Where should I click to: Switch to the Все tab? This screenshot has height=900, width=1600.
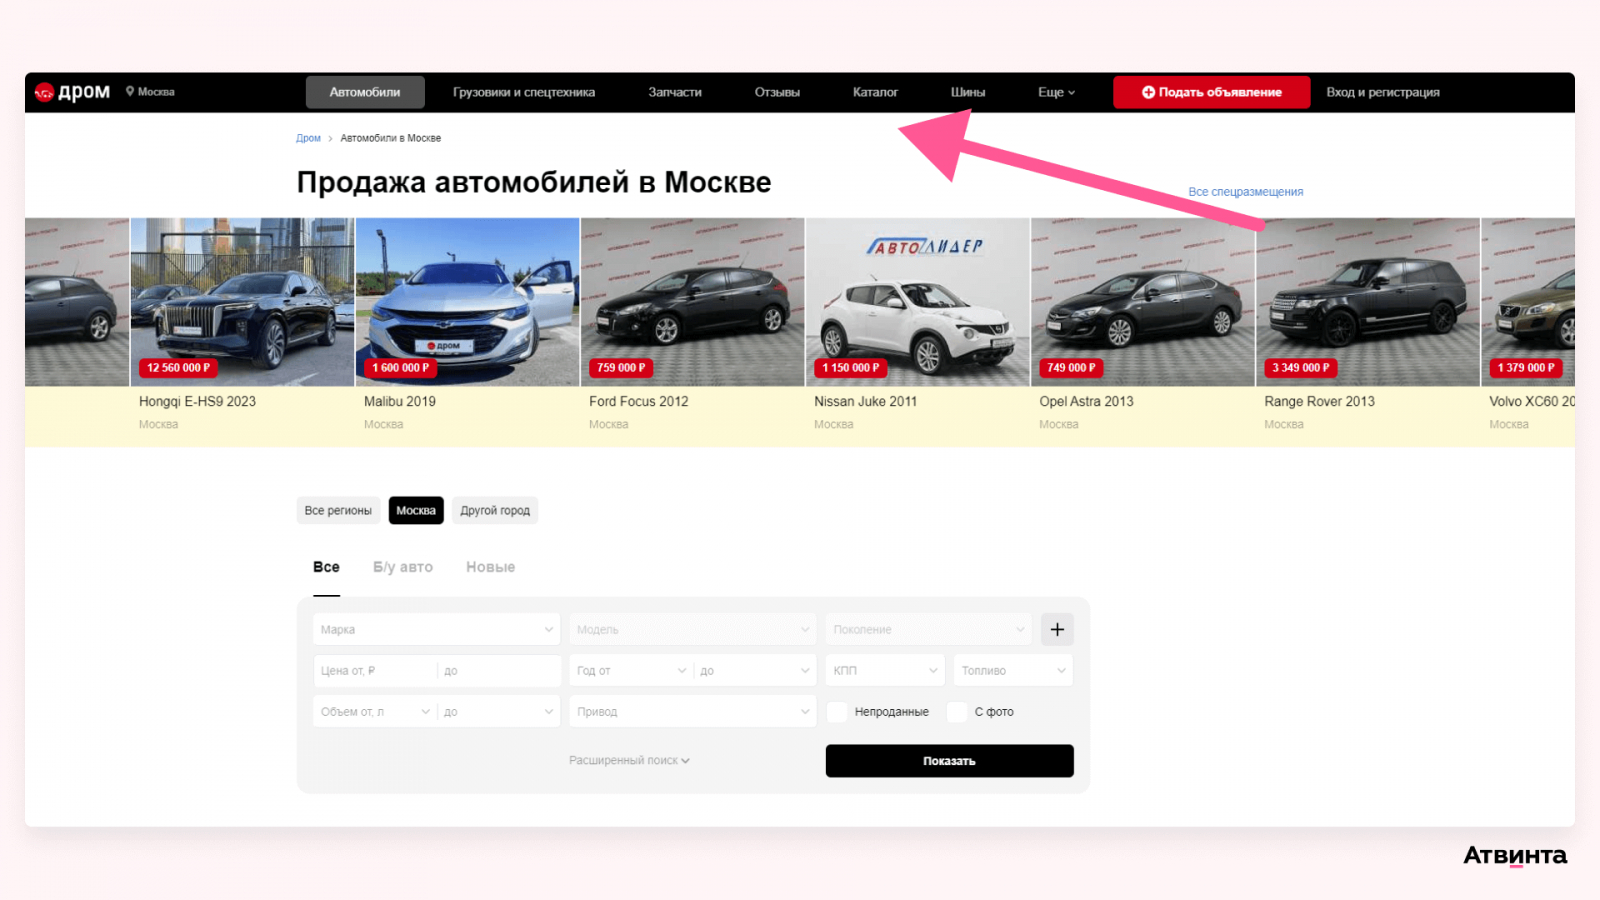click(326, 567)
